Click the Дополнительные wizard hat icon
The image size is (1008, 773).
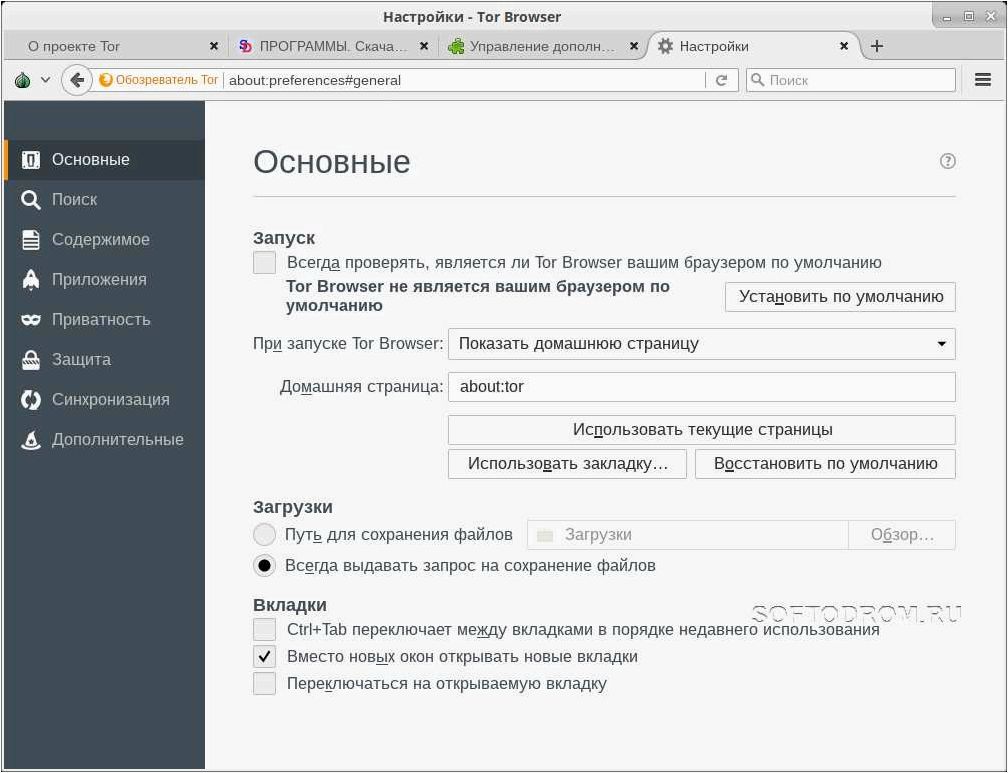[x=30, y=439]
